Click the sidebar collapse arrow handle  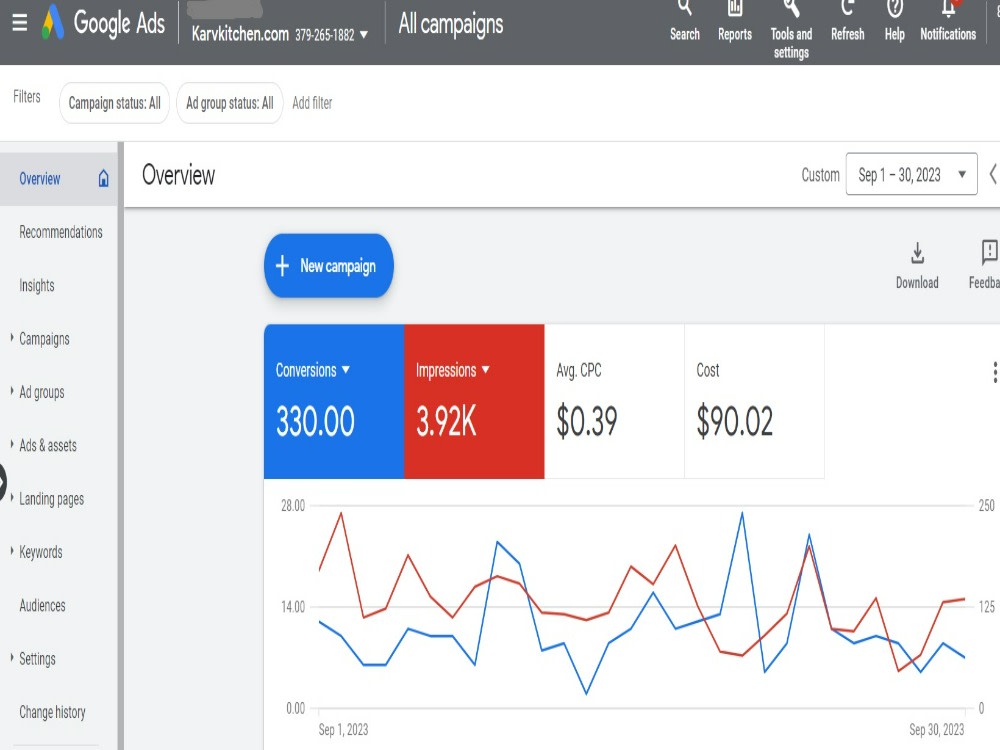pos(2,482)
